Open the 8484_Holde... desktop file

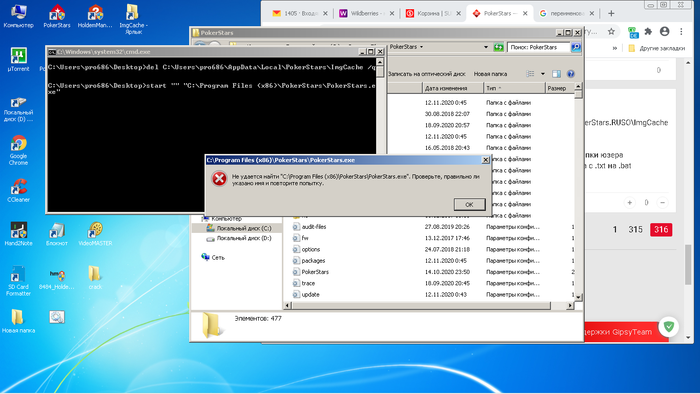57,280
